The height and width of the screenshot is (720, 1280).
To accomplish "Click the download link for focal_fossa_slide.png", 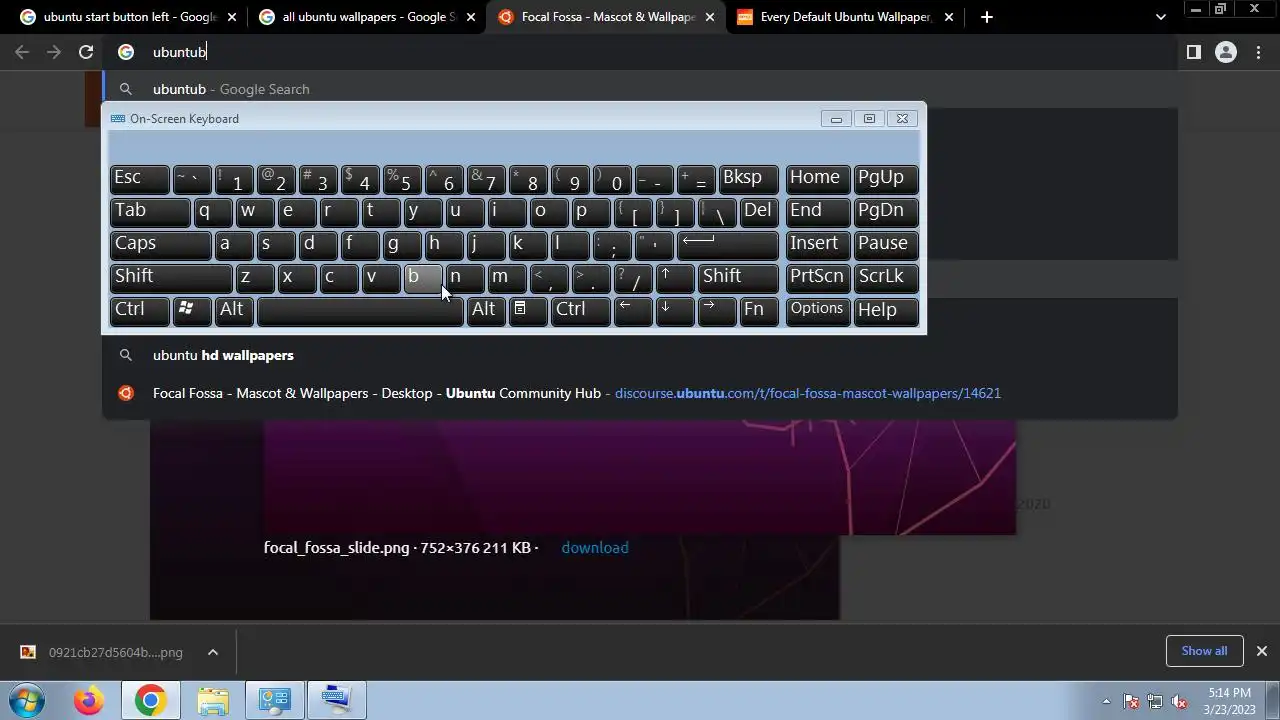I will 595,547.
